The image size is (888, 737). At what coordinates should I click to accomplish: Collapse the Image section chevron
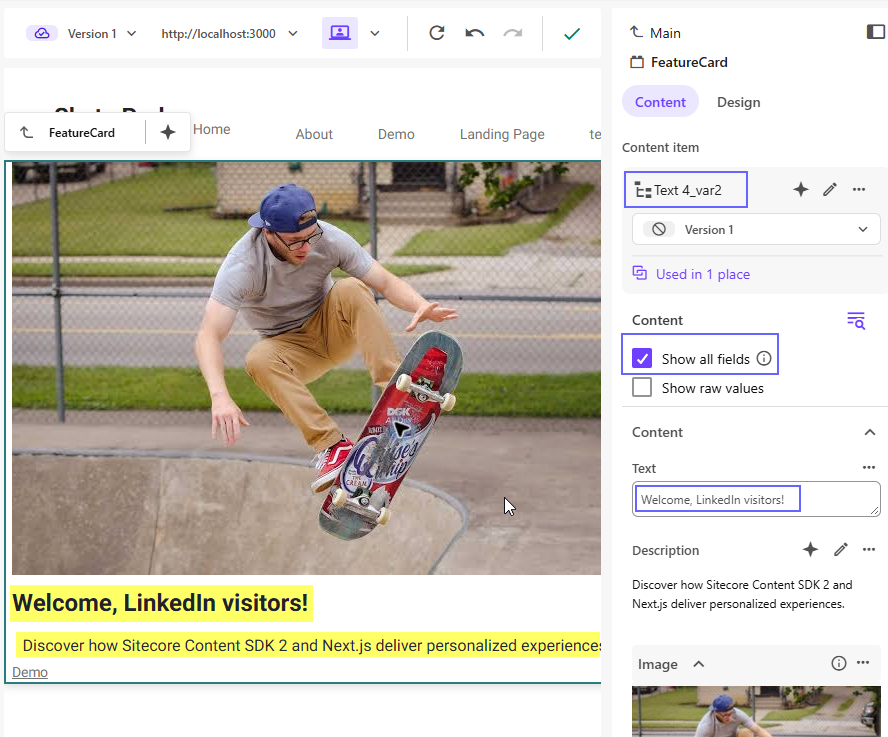[x=699, y=664]
